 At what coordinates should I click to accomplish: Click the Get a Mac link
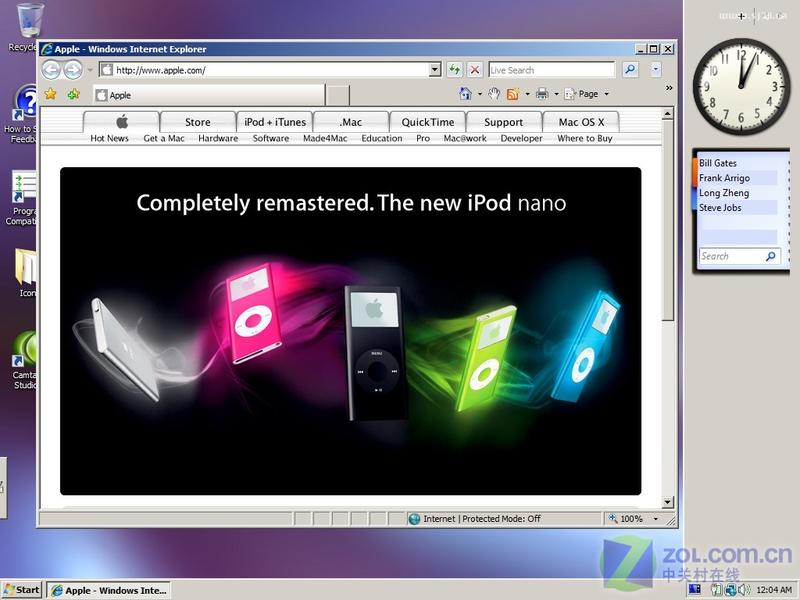coord(164,138)
